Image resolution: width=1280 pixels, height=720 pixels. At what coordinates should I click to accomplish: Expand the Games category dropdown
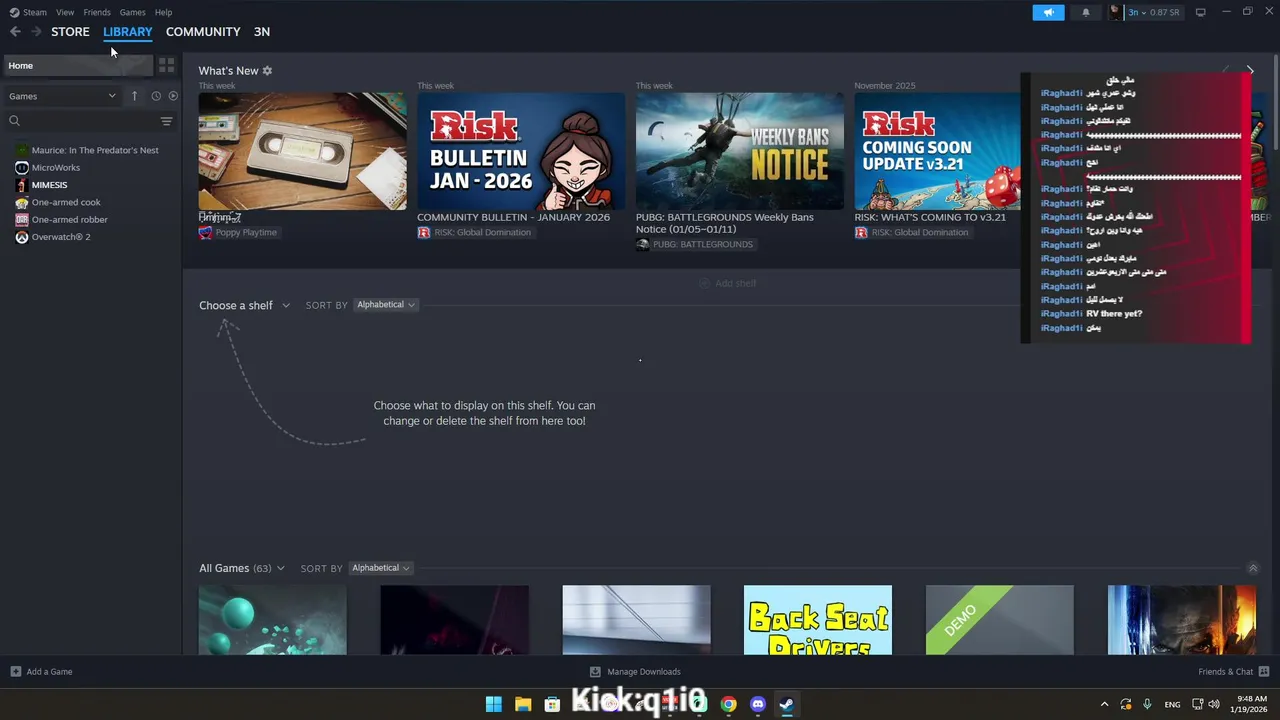click(x=62, y=96)
